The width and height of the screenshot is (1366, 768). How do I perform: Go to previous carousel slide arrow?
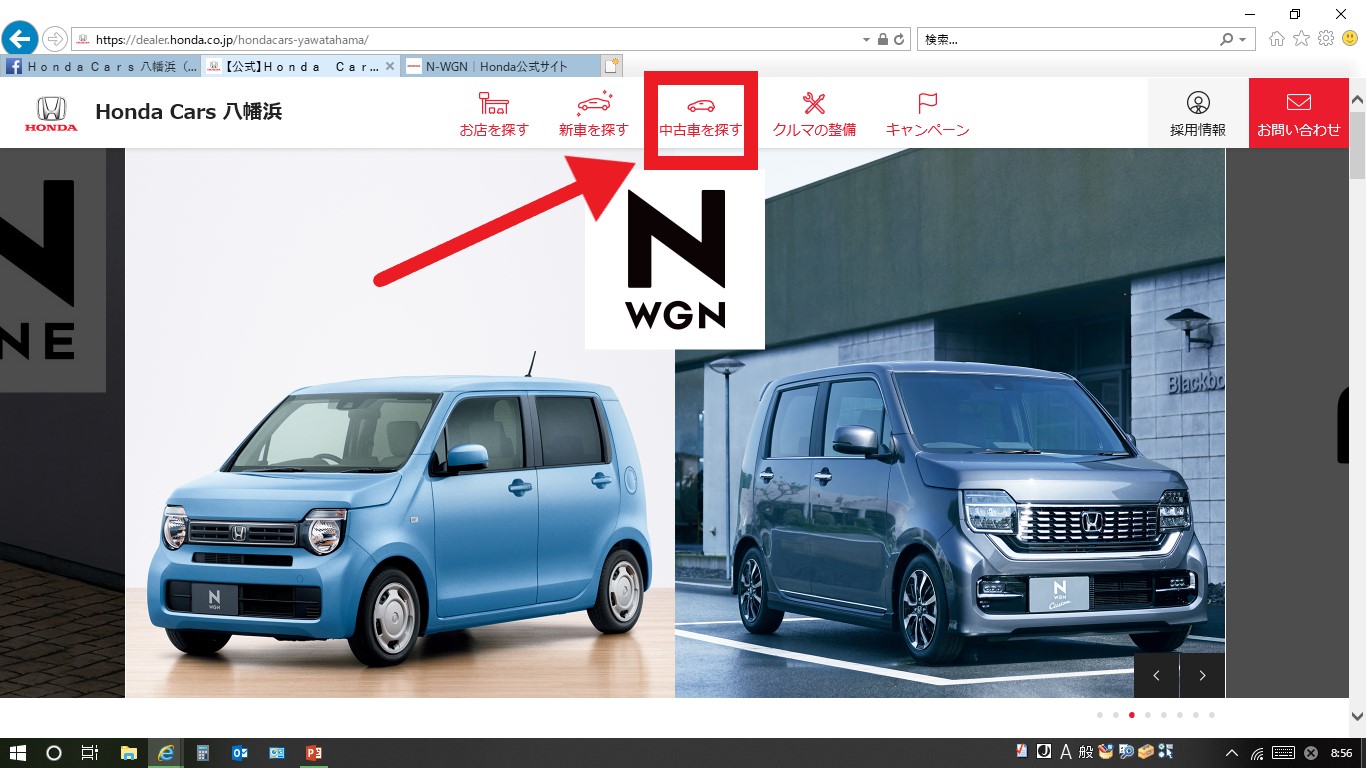(1157, 675)
